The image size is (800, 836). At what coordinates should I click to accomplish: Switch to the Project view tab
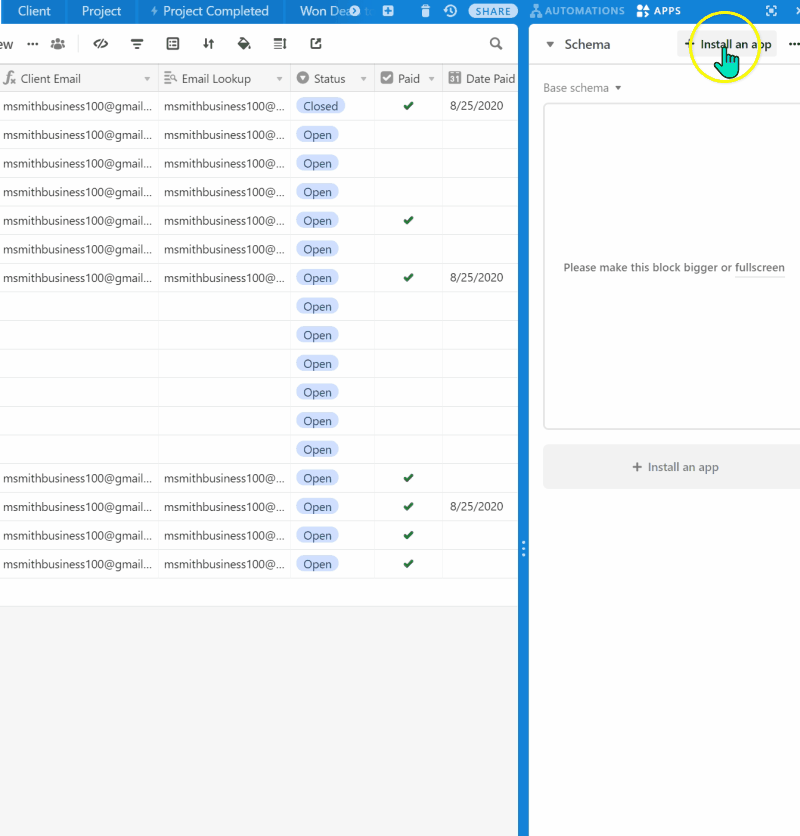pyautogui.click(x=100, y=11)
